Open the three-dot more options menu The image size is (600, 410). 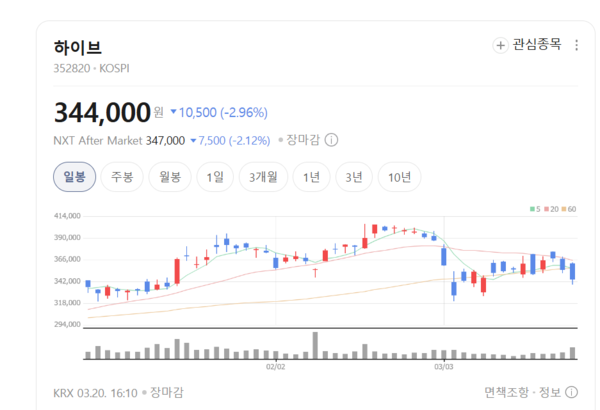(576, 45)
